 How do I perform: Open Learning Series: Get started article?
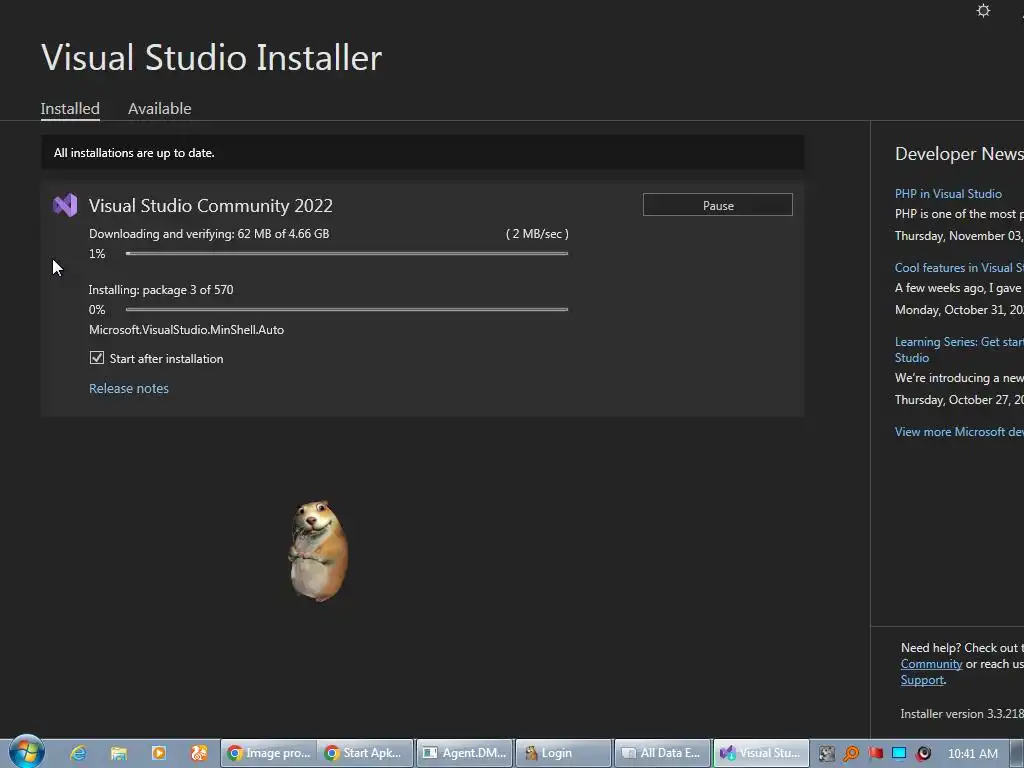(x=959, y=349)
